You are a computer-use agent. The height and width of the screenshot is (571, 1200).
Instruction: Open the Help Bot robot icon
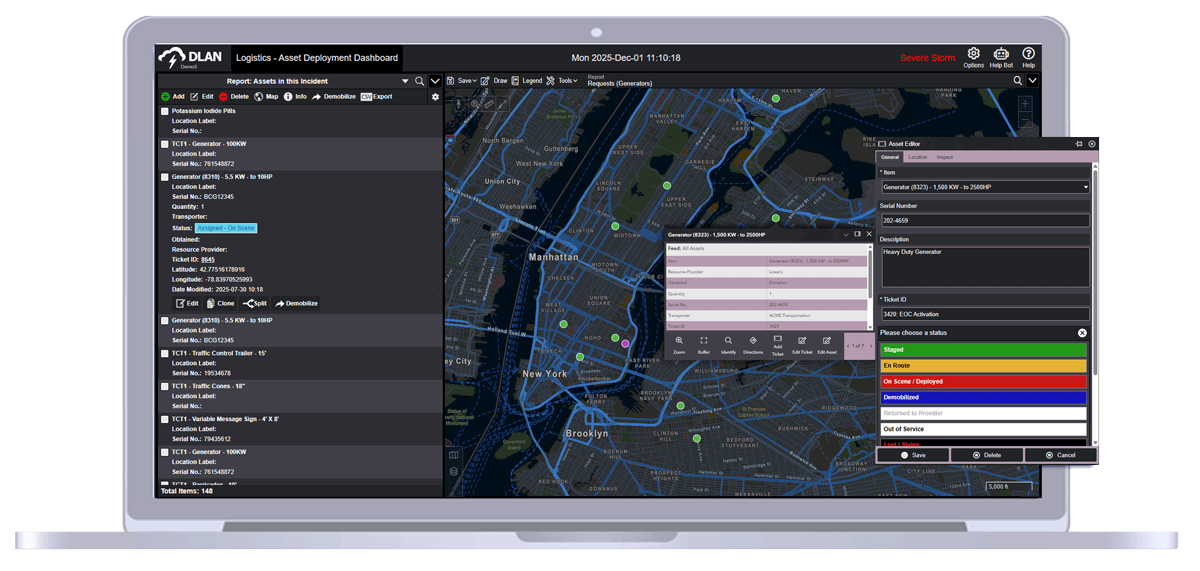click(999, 54)
